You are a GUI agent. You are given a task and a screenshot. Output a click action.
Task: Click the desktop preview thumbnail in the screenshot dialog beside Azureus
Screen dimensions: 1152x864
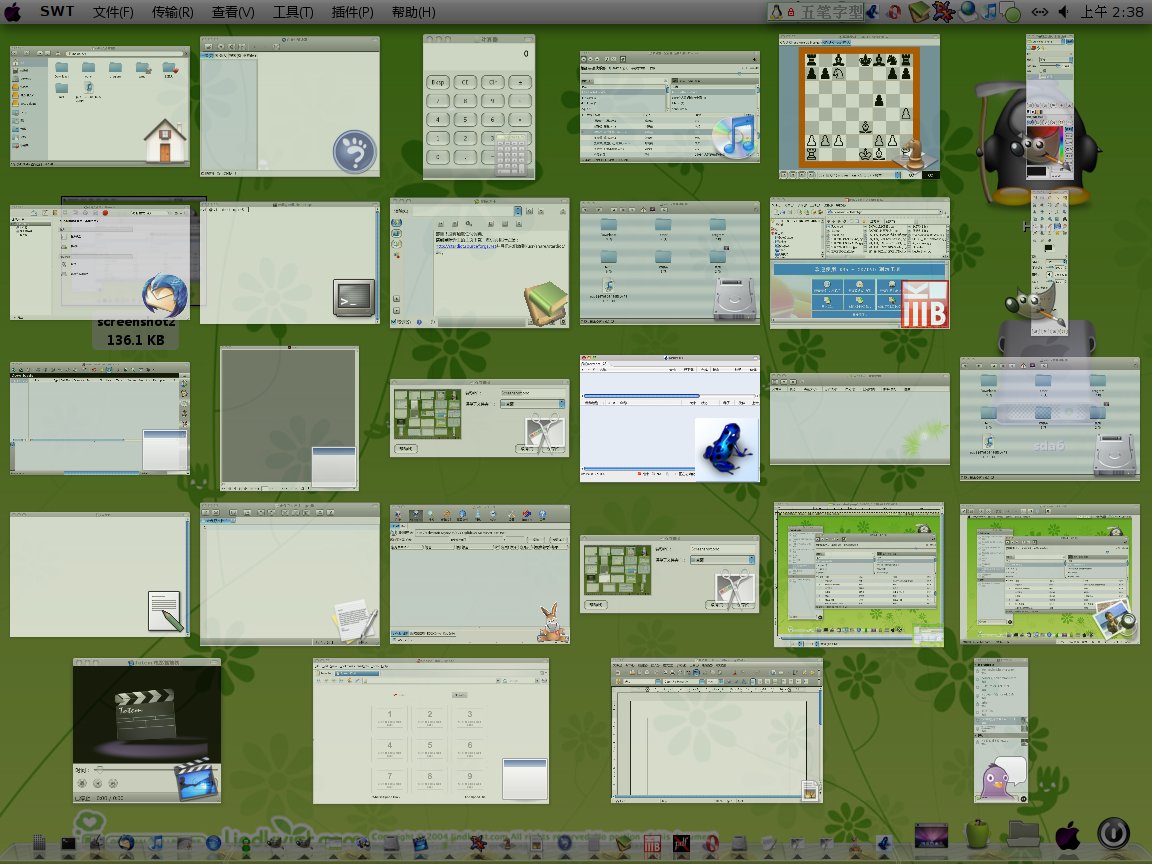[x=428, y=414]
